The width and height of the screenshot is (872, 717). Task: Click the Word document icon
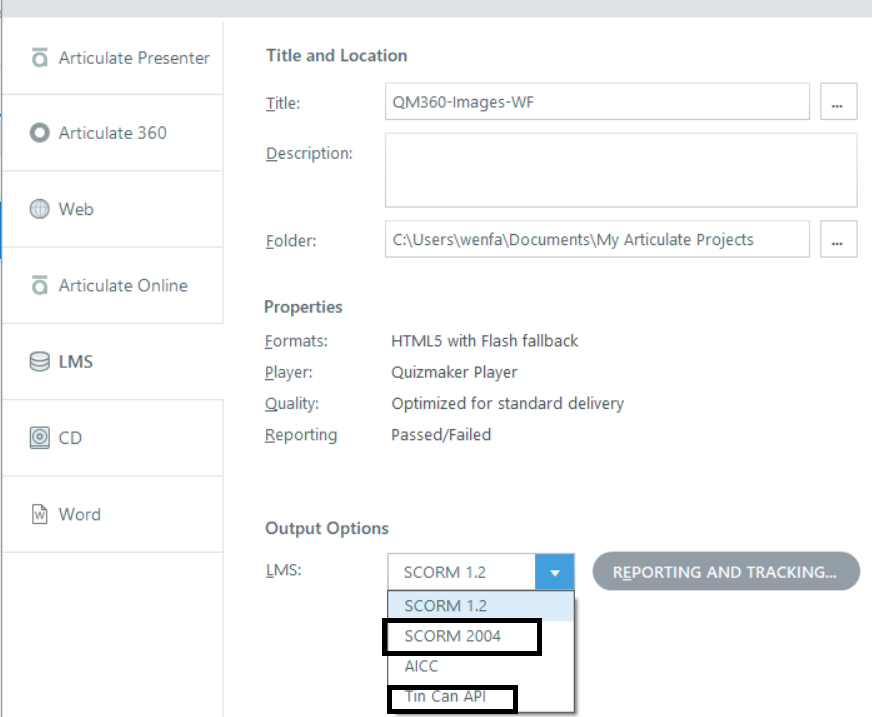point(40,514)
